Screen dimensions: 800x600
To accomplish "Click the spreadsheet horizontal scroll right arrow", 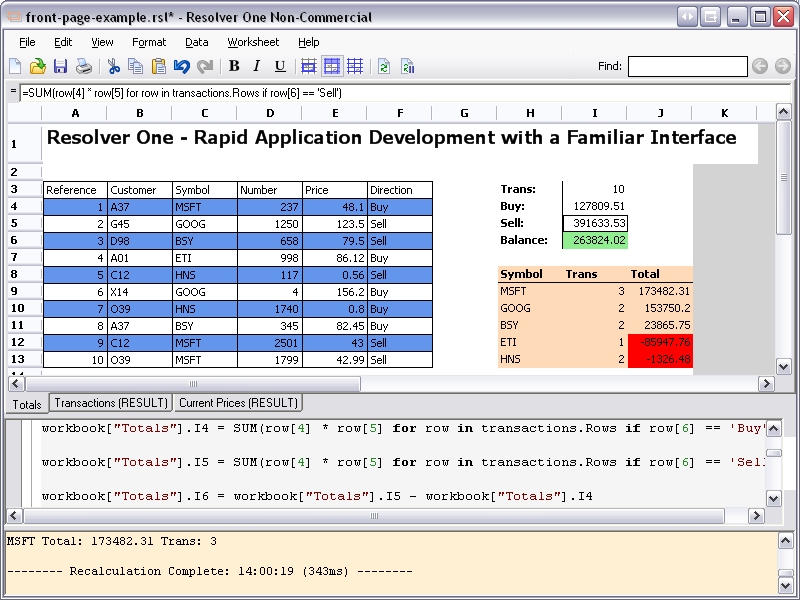I will pyautogui.click(x=766, y=384).
